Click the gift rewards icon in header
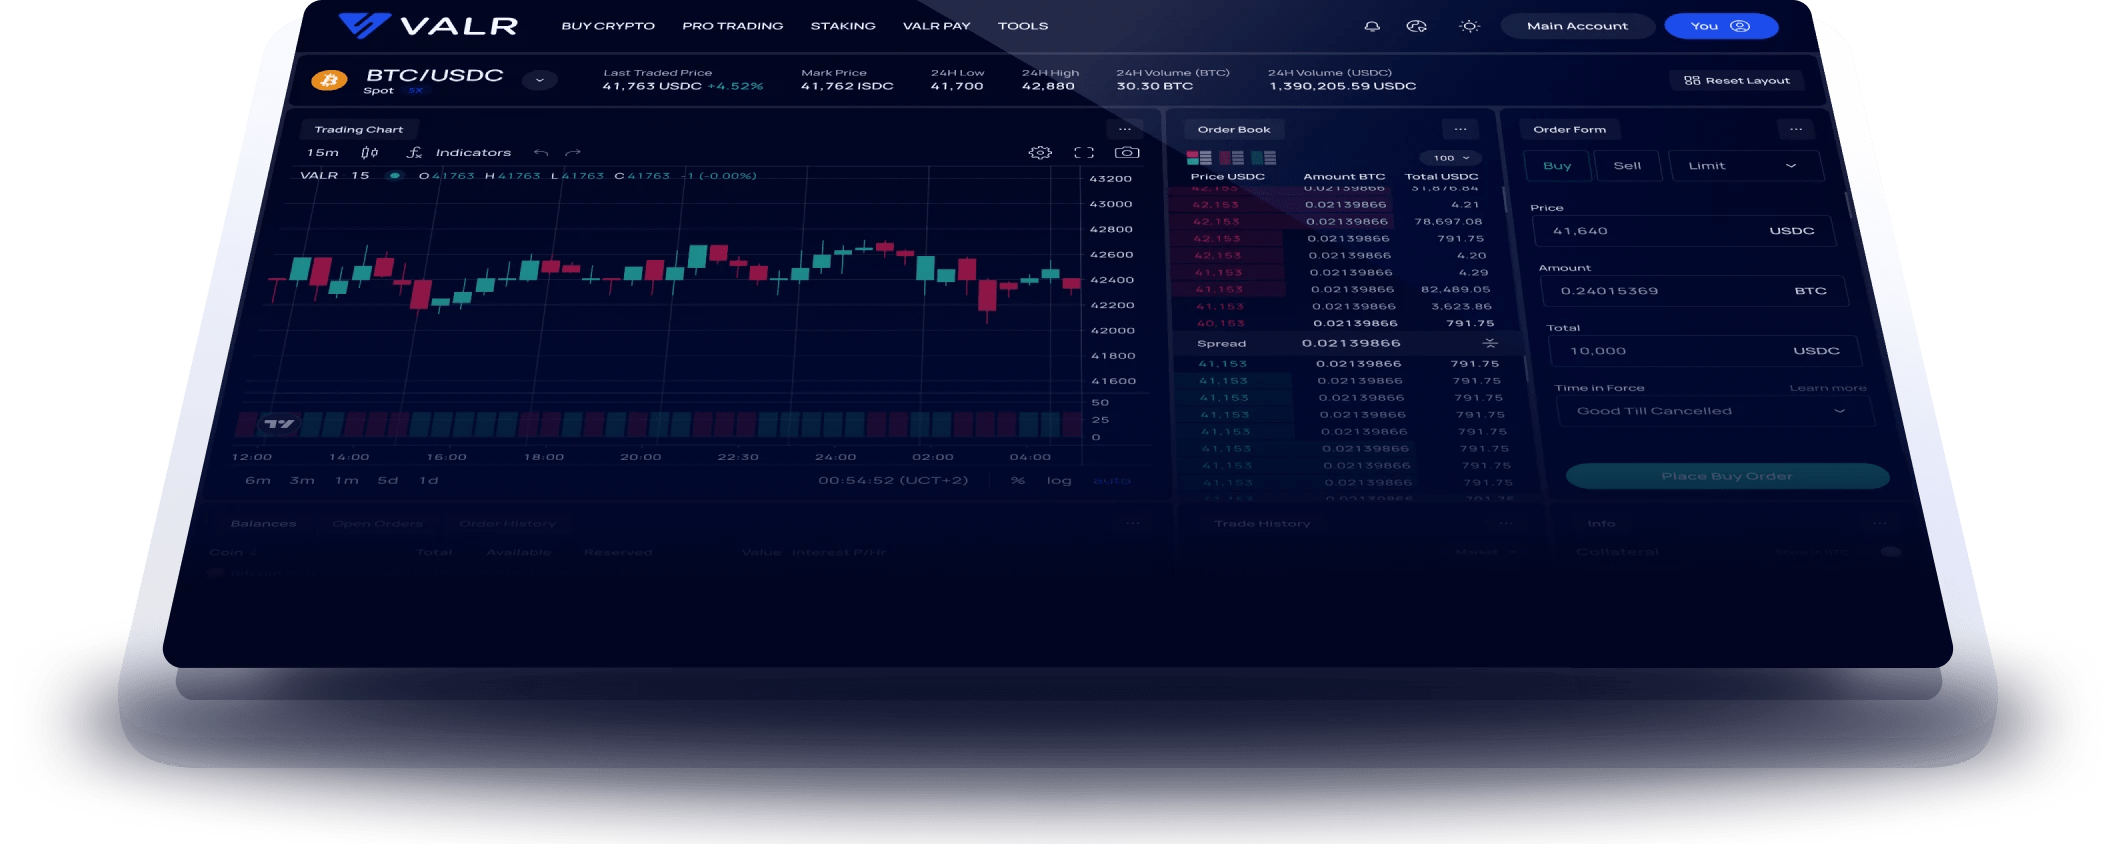Screen dimensions: 2113x844 pos(1416,27)
